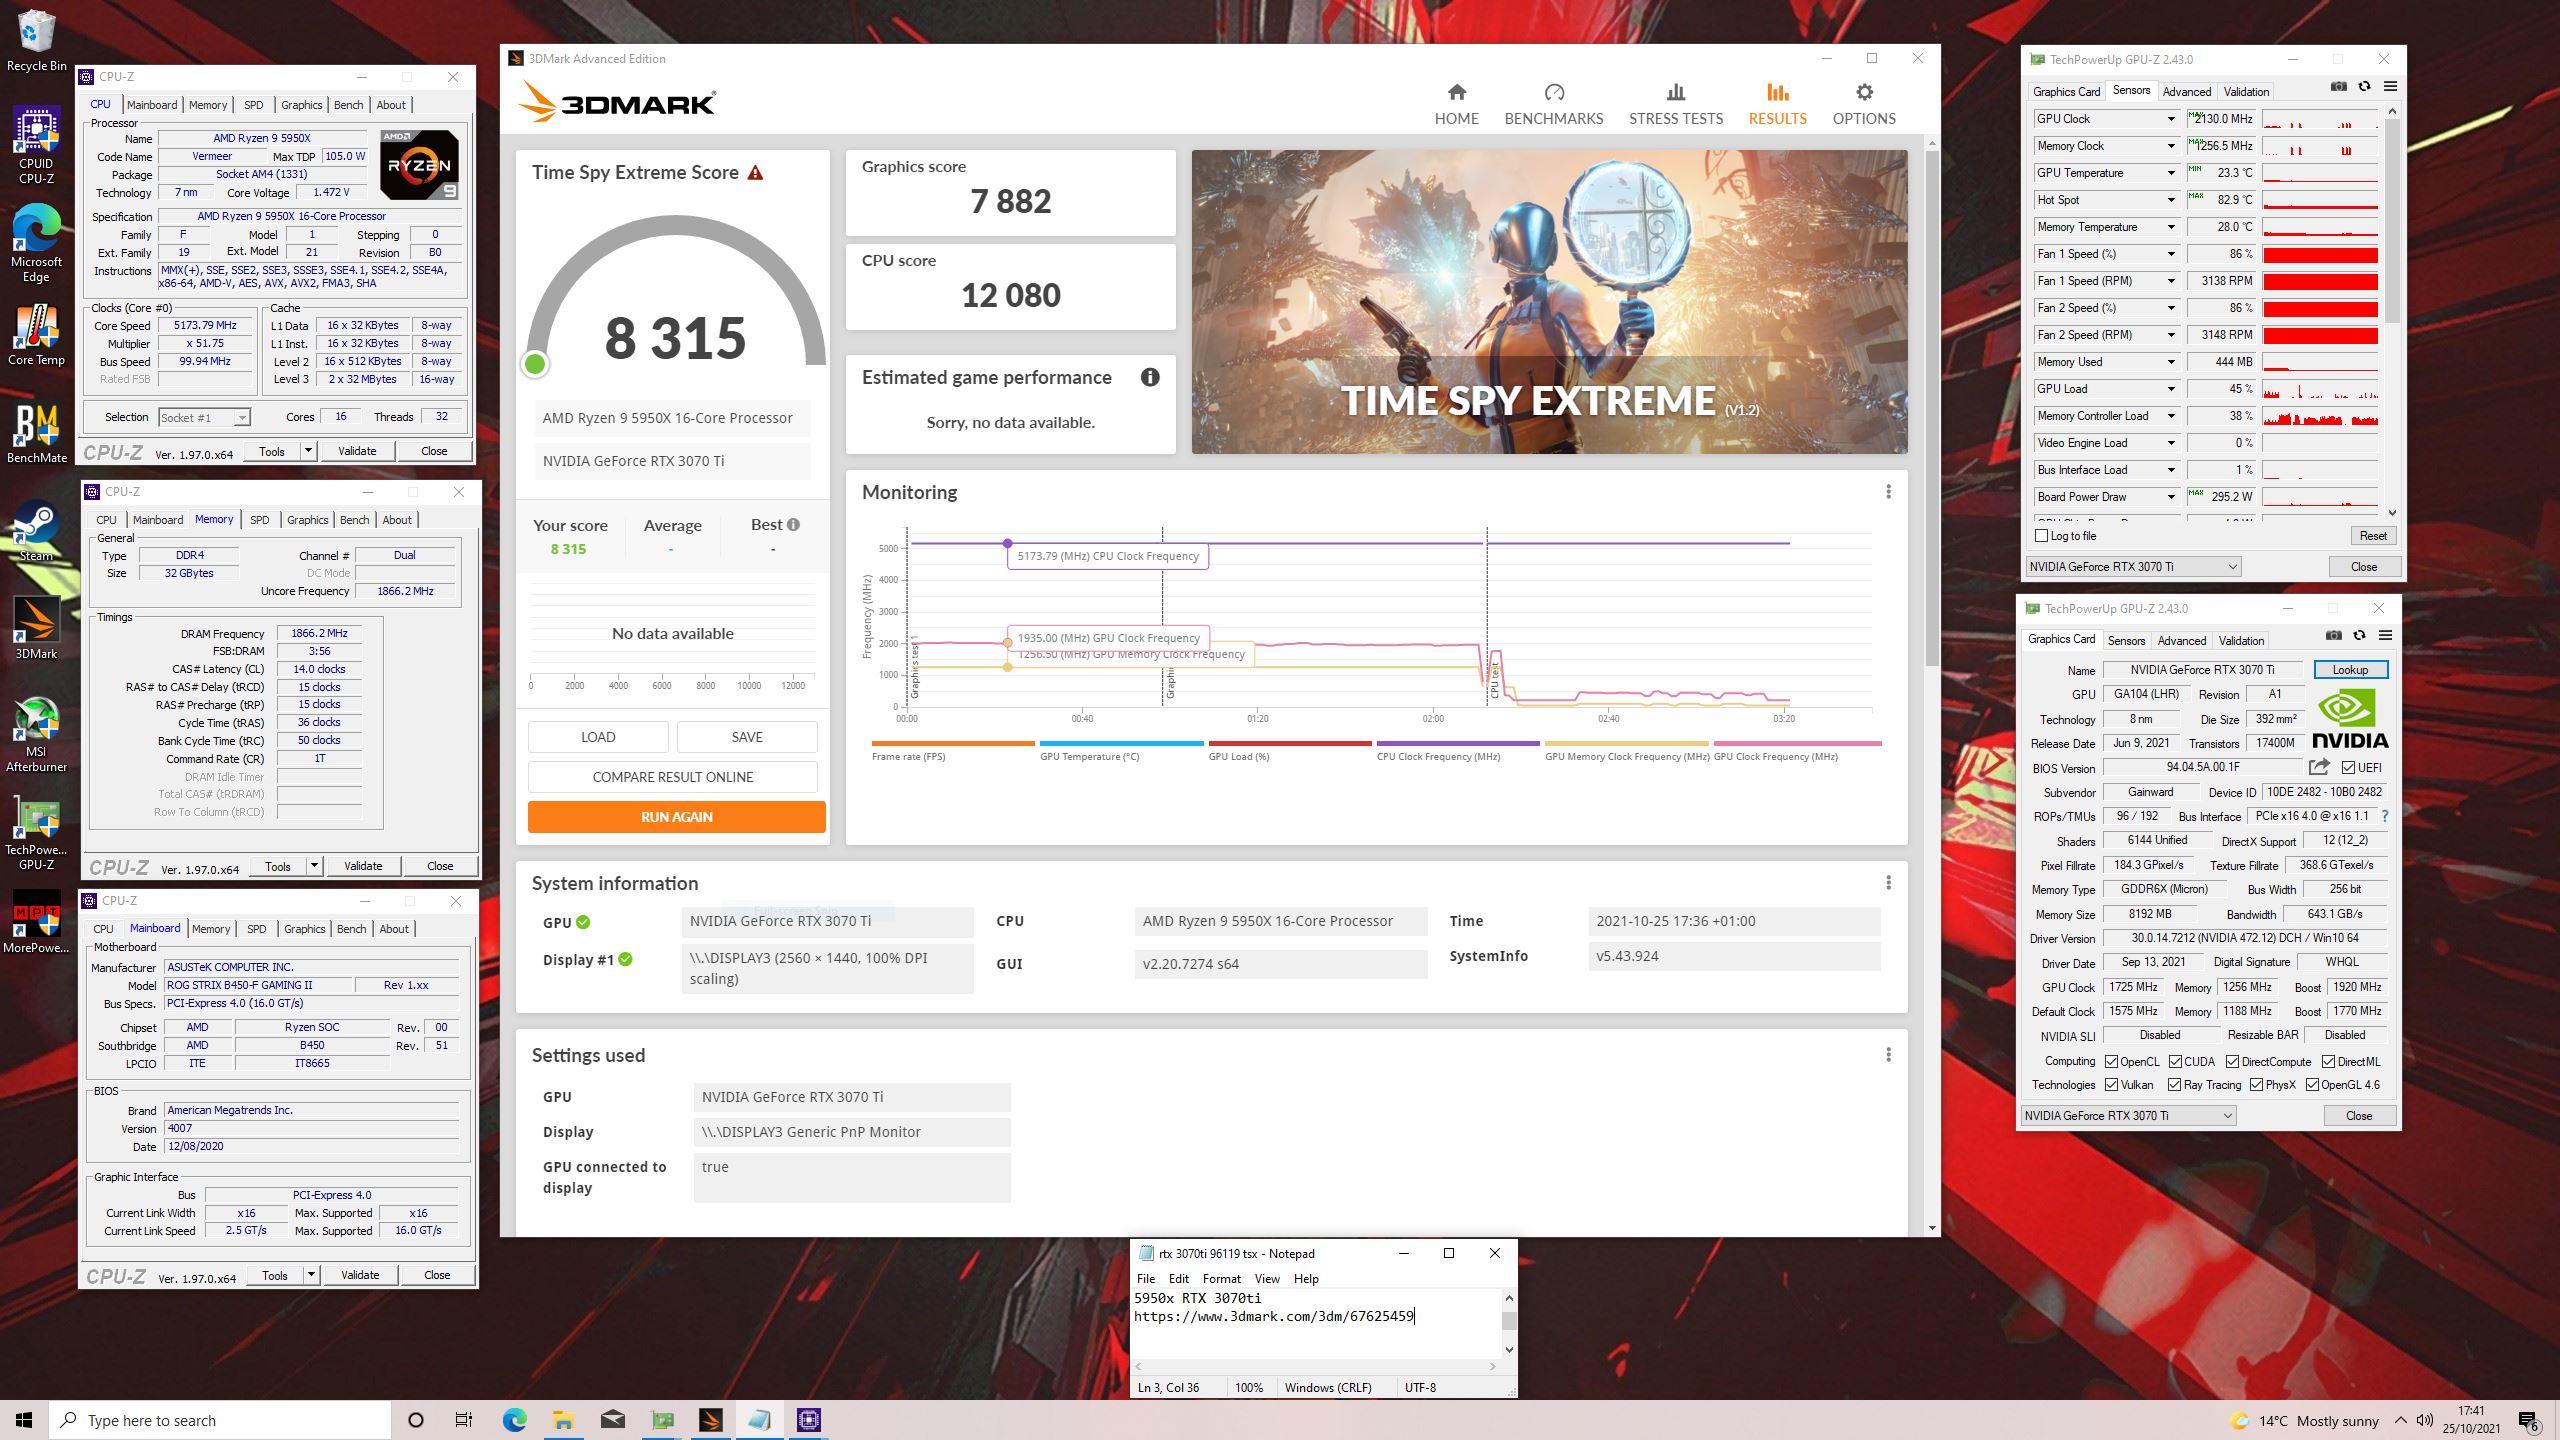Image resolution: width=2560 pixels, height=1440 pixels.
Task: Expand the Board Power Draw sensor dropdown
Action: tap(2171, 497)
